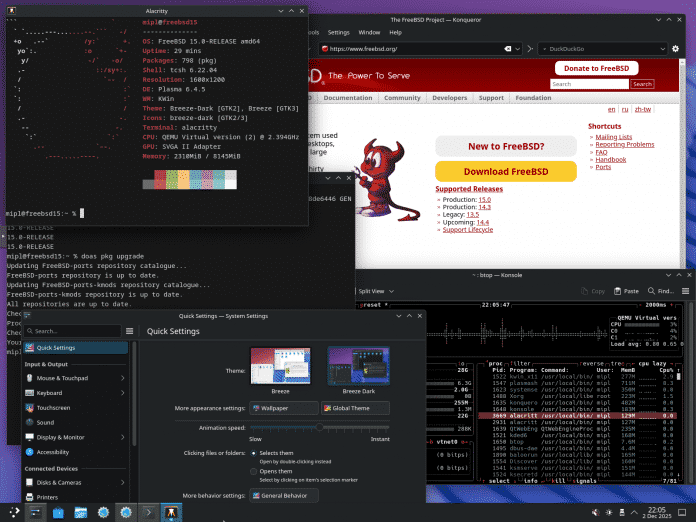This screenshot has width=696, height=522.
Task: Launch Discover software center from taskbar
Action: [x=58, y=513]
